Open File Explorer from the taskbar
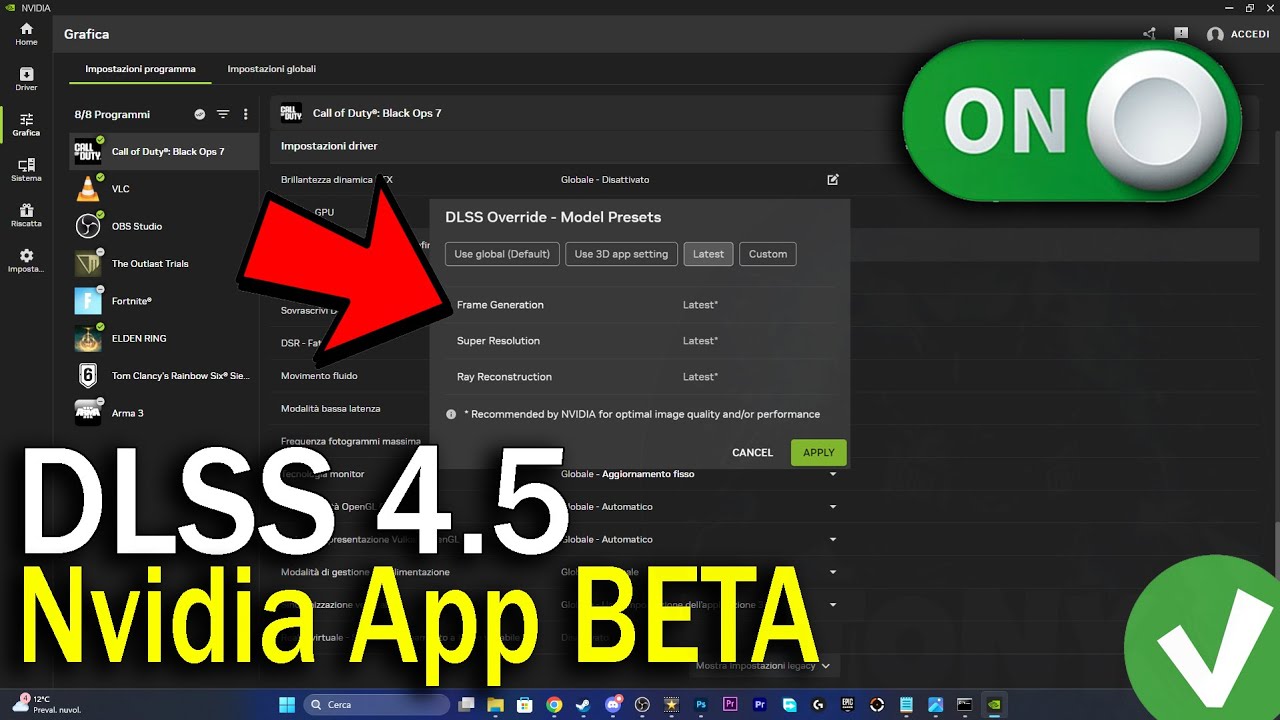The image size is (1280, 720). [494, 704]
